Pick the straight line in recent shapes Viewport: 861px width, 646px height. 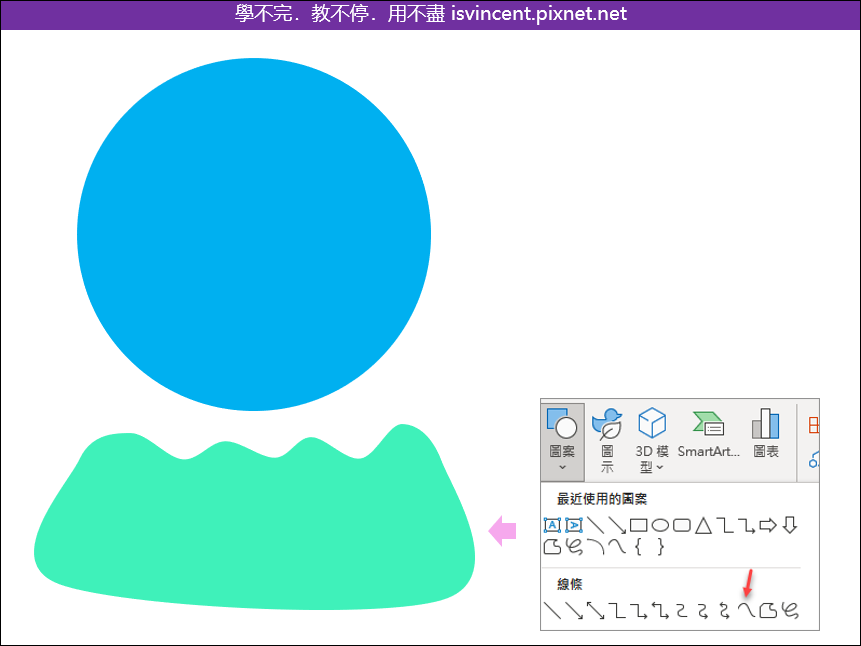595,525
